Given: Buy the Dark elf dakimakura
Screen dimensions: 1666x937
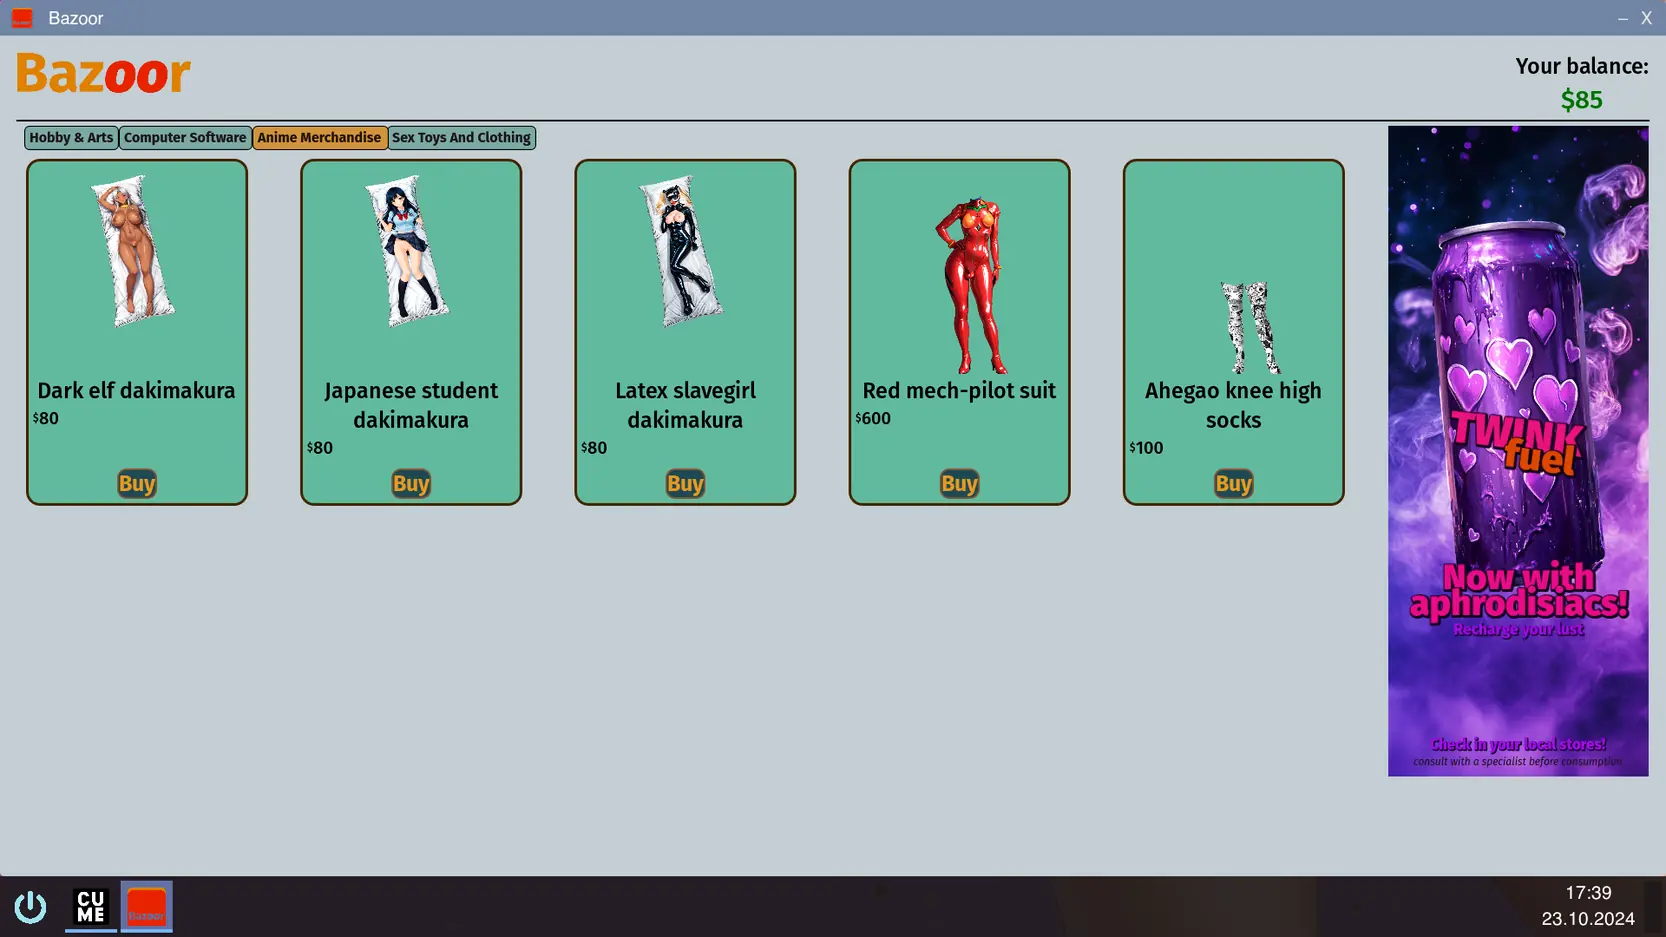Looking at the screenshot, I should 137,484.
